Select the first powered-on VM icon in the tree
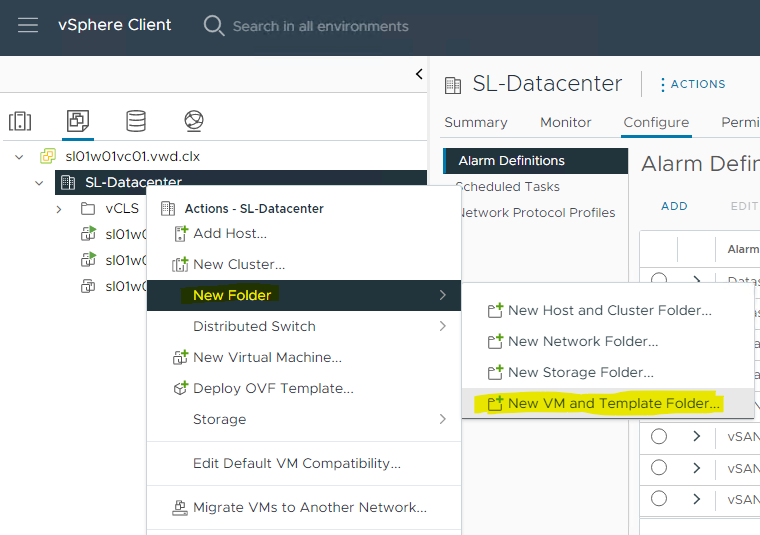This screenshot has width=760, height=535. [88, 234]
